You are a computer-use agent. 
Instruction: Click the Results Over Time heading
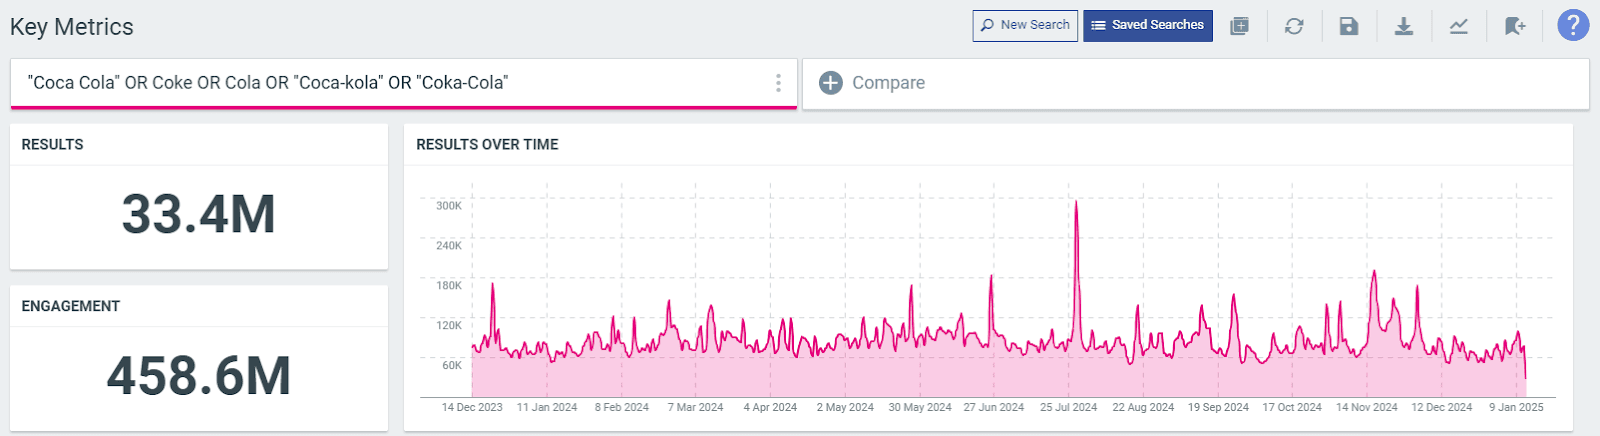[487, 145]
